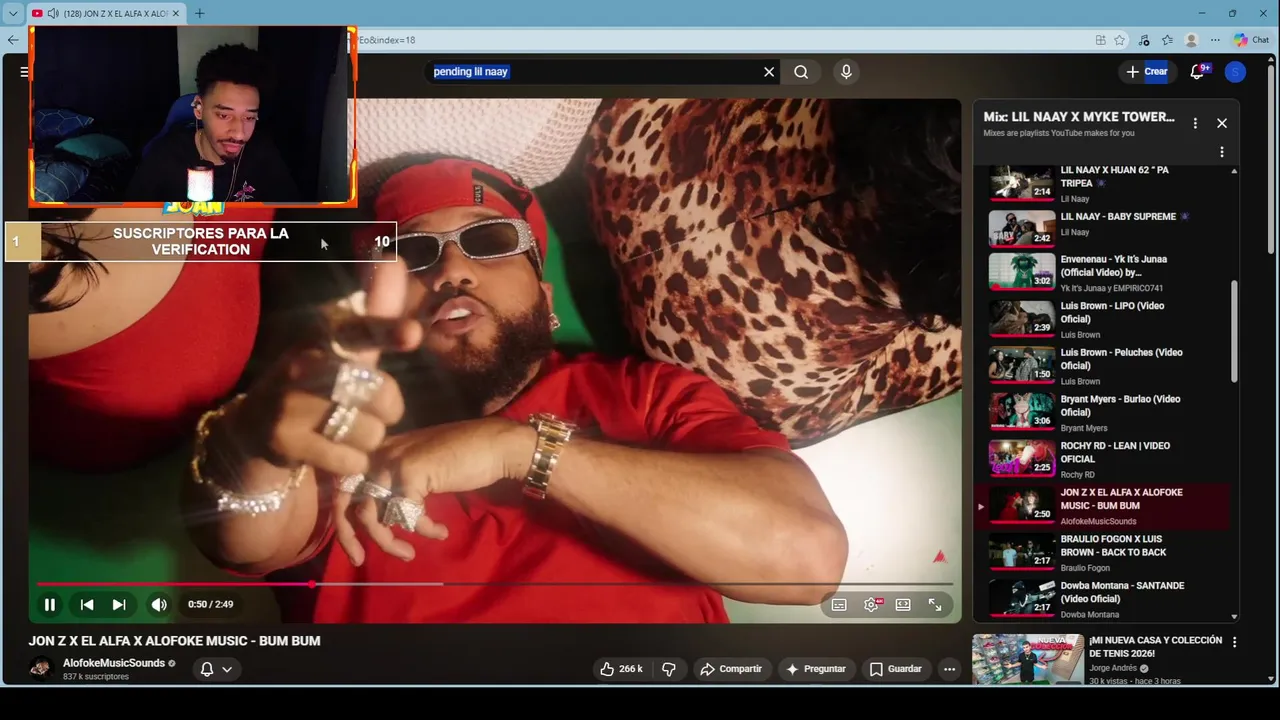This screenshot has height=720, width=1280.
Task: Open the player settings gear
Action: [x=872, y=605]
